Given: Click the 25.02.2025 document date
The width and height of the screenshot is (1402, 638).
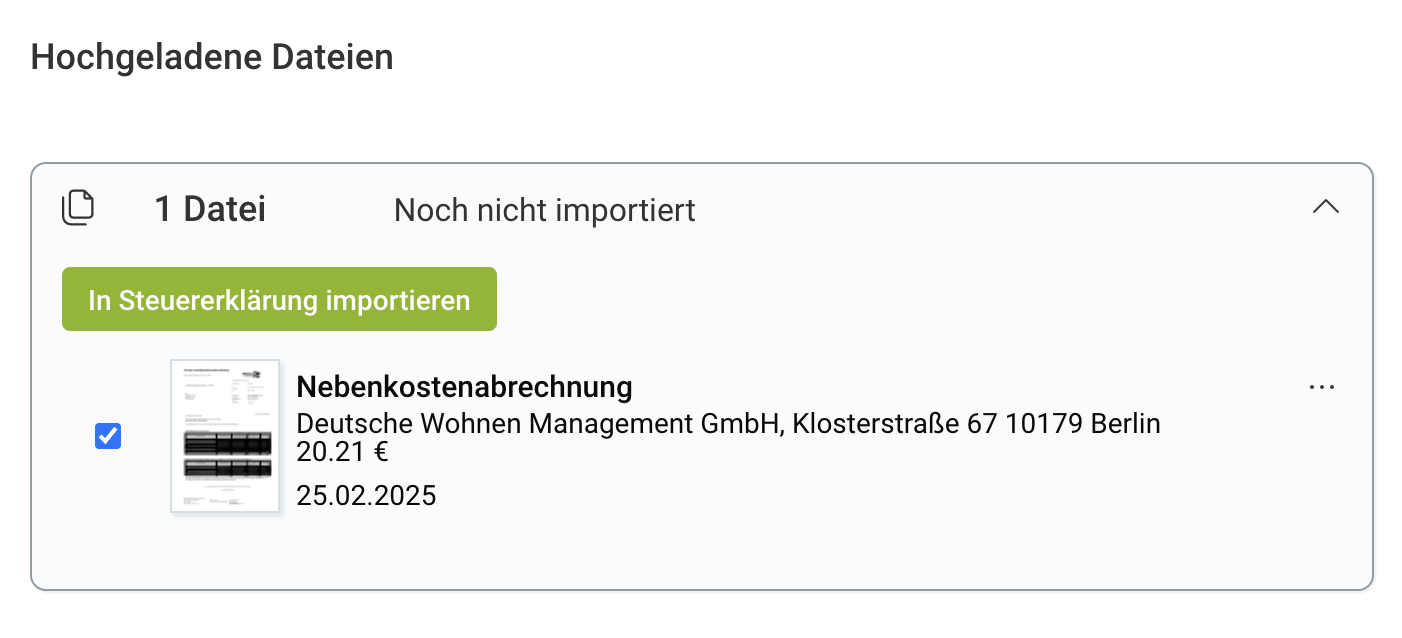Looking at the screenshot, I should [366, 496].
